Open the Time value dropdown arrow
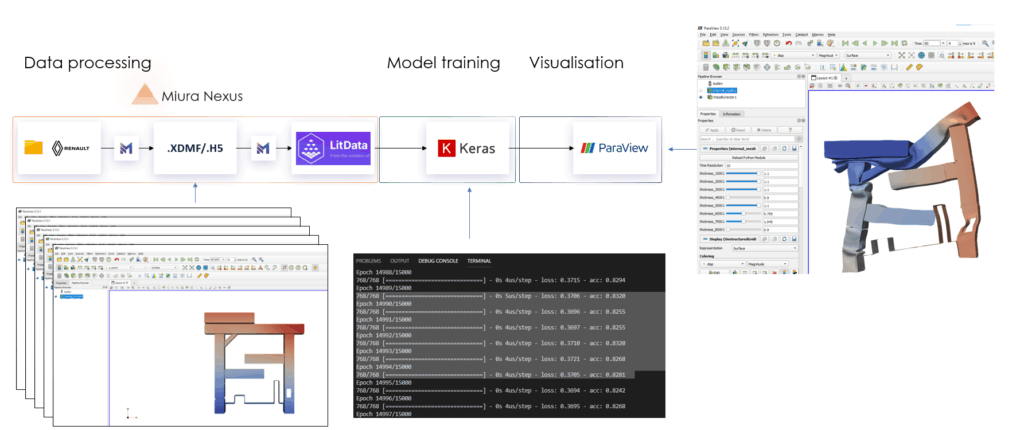The image size is (1024, 430). click(944, 43)
